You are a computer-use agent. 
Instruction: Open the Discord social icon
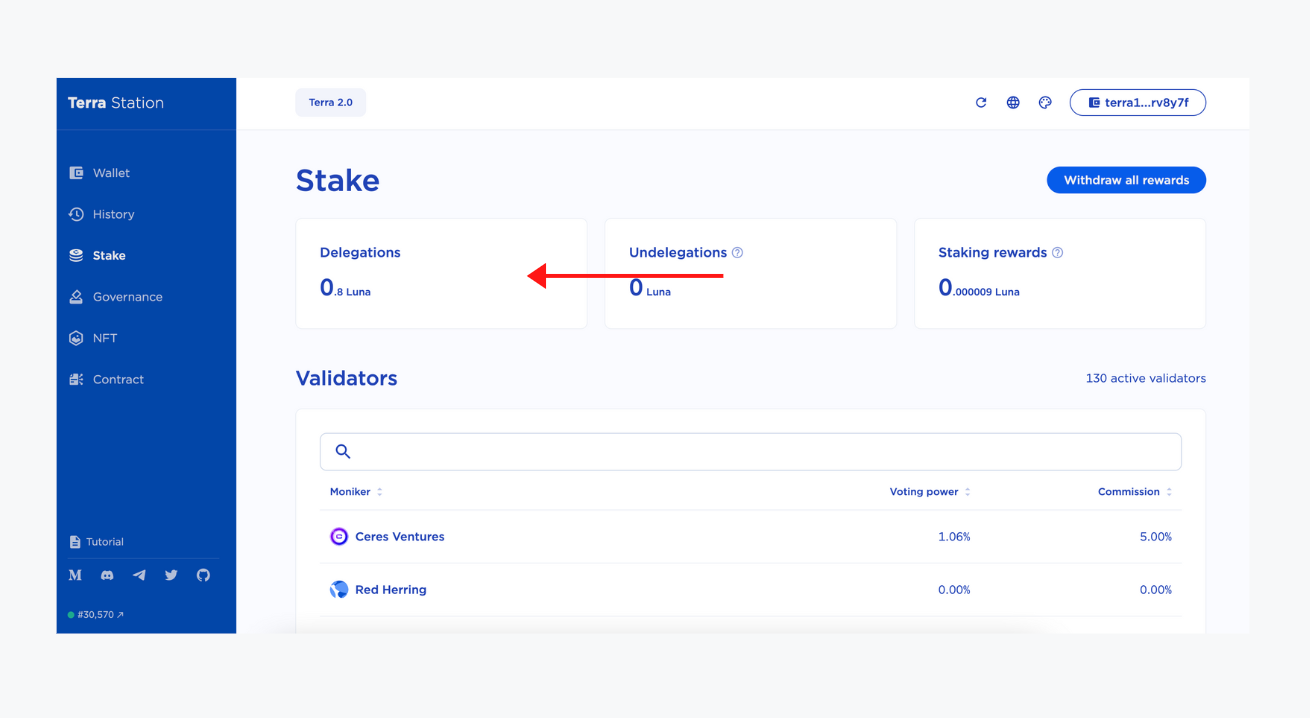tap(107, 575)
